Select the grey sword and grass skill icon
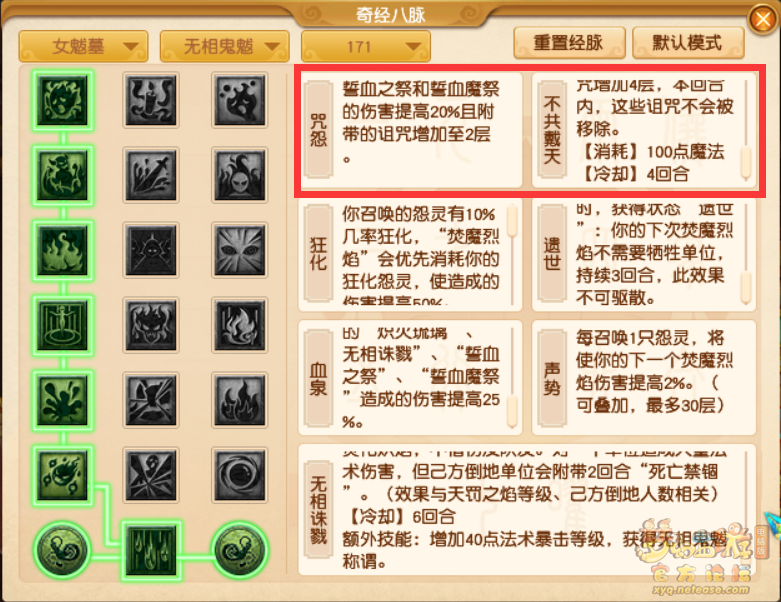This screenshot has width=781, height=602. pyautogui.click(x=151, y=175)
